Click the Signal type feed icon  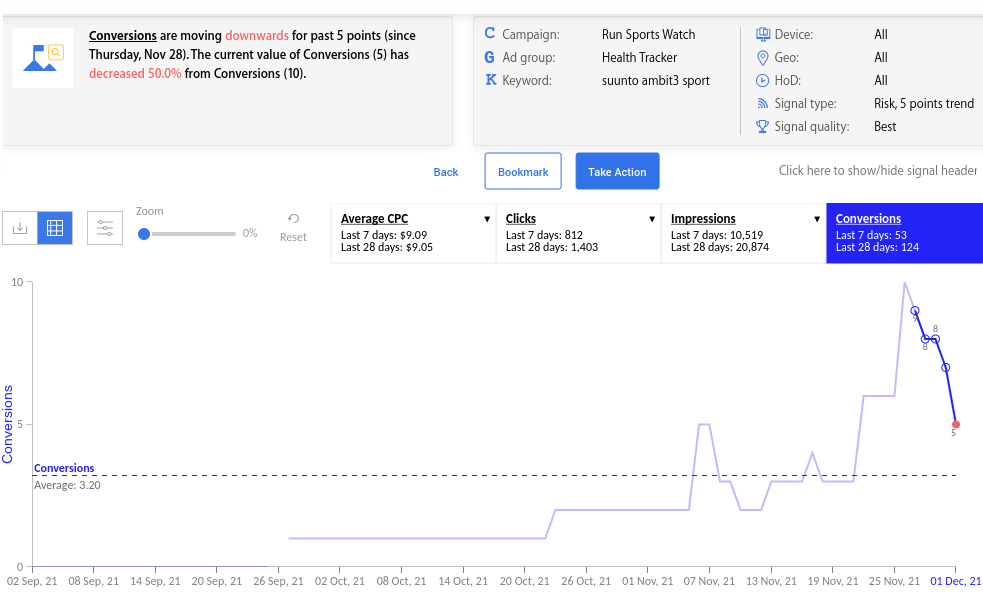pyautogui.click(x=763, y=103)
